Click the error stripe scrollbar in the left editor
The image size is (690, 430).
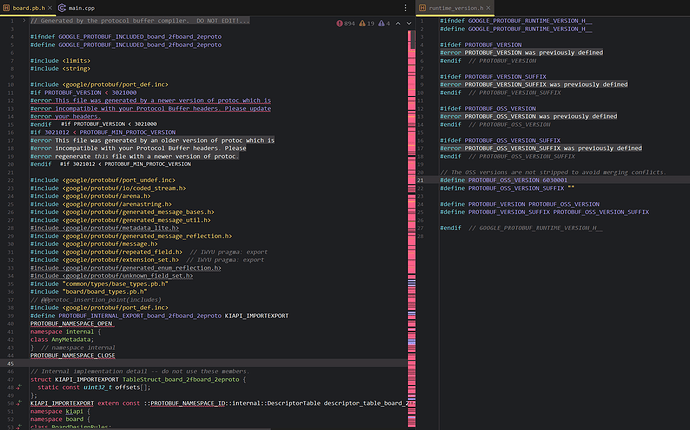411,229
